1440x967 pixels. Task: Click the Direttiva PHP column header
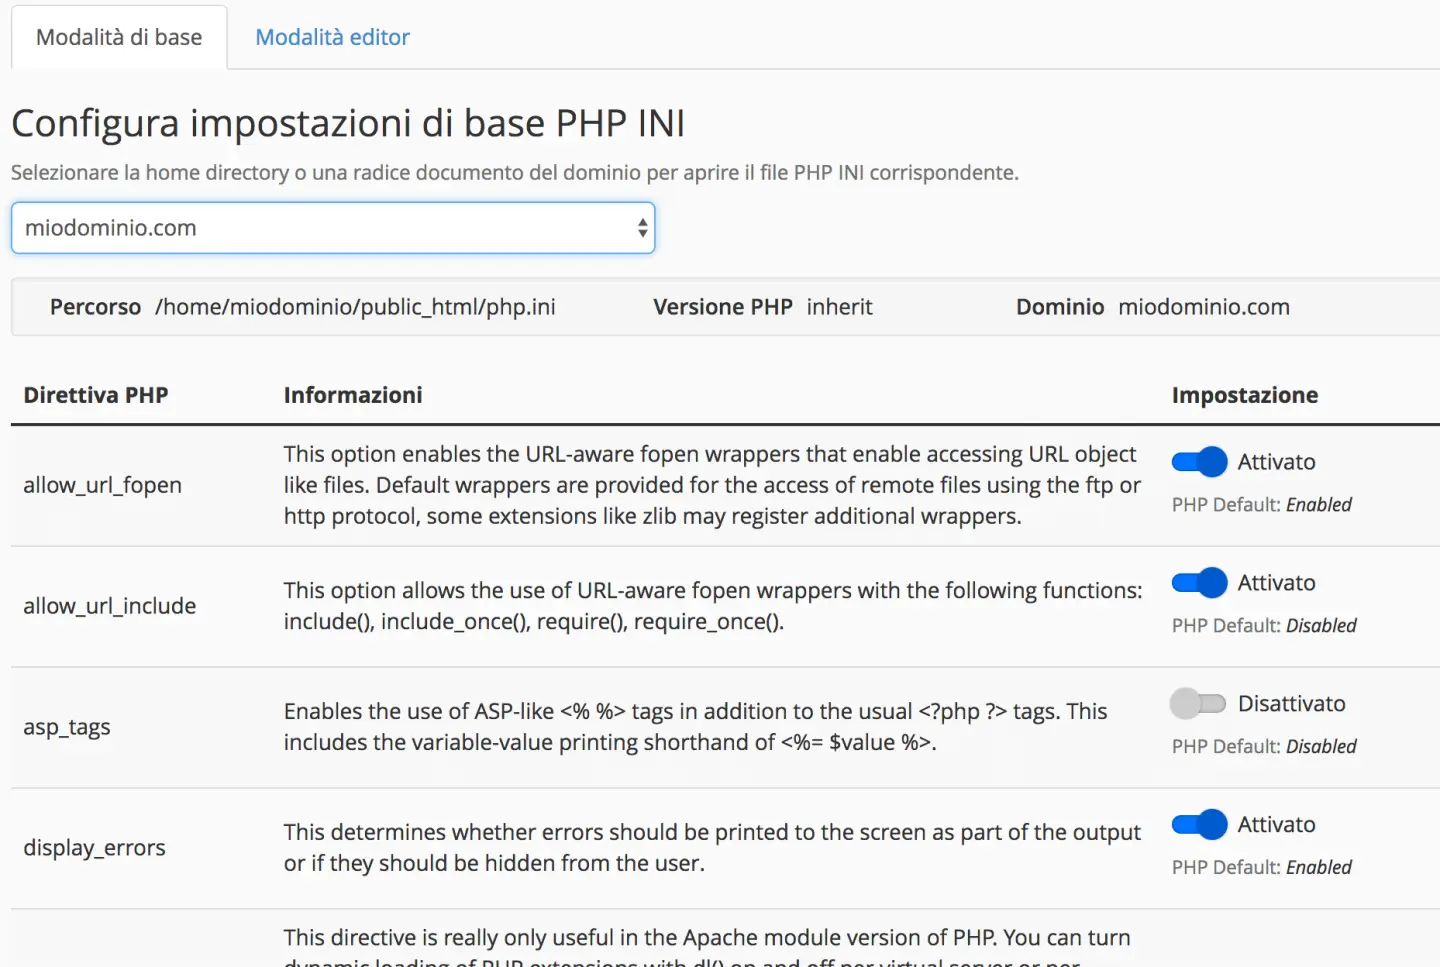(x=96, y=395)
